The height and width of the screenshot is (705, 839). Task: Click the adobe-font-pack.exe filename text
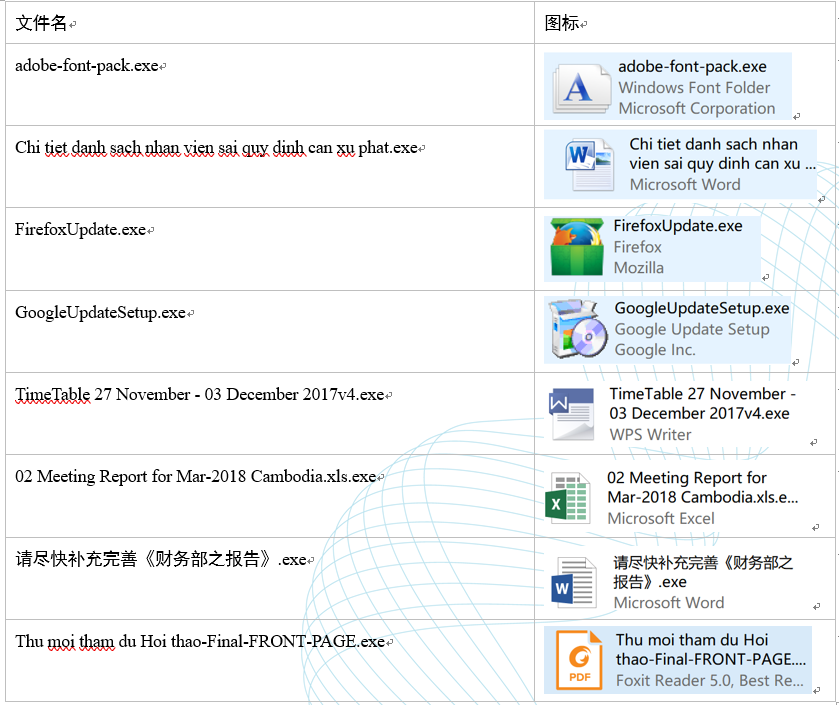coord(87,66)
